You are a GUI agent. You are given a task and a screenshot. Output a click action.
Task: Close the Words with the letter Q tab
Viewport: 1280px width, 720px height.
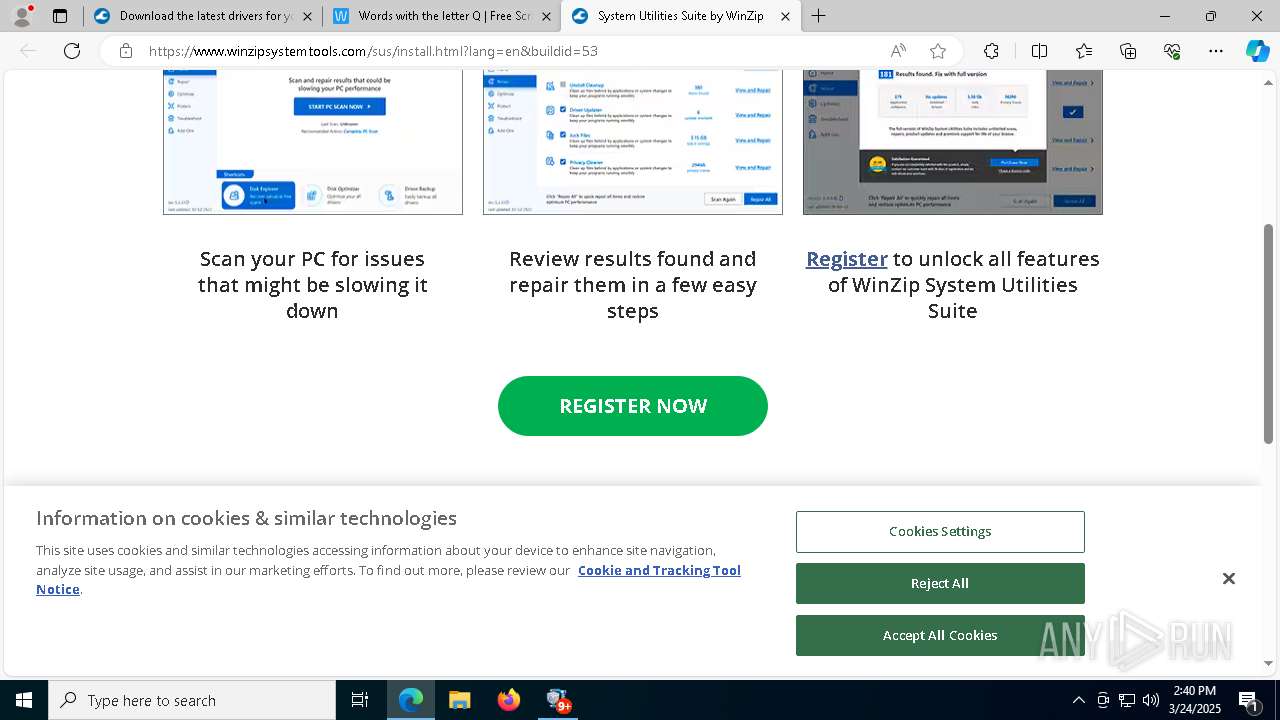click(546, 16)
